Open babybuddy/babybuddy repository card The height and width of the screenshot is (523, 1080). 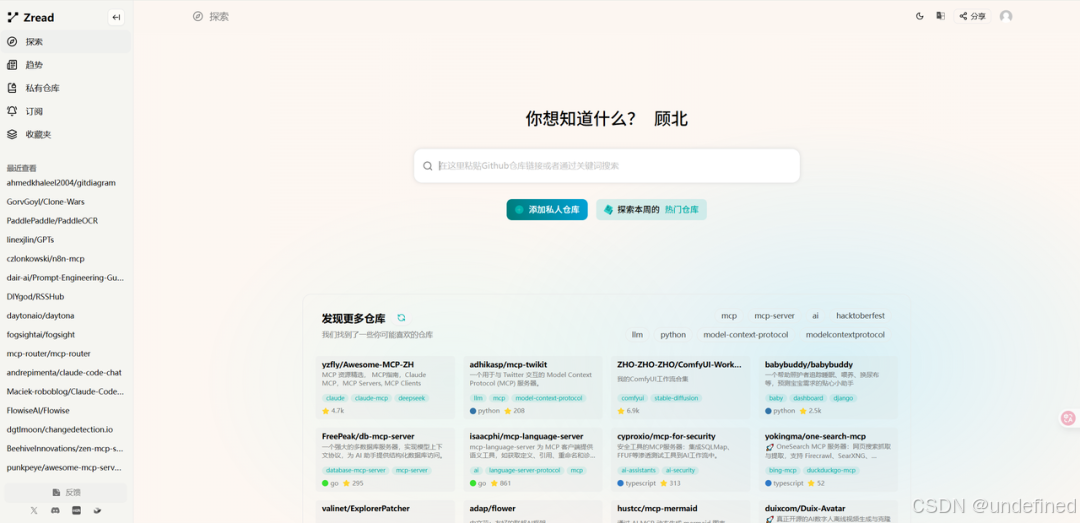coord(829,387)
